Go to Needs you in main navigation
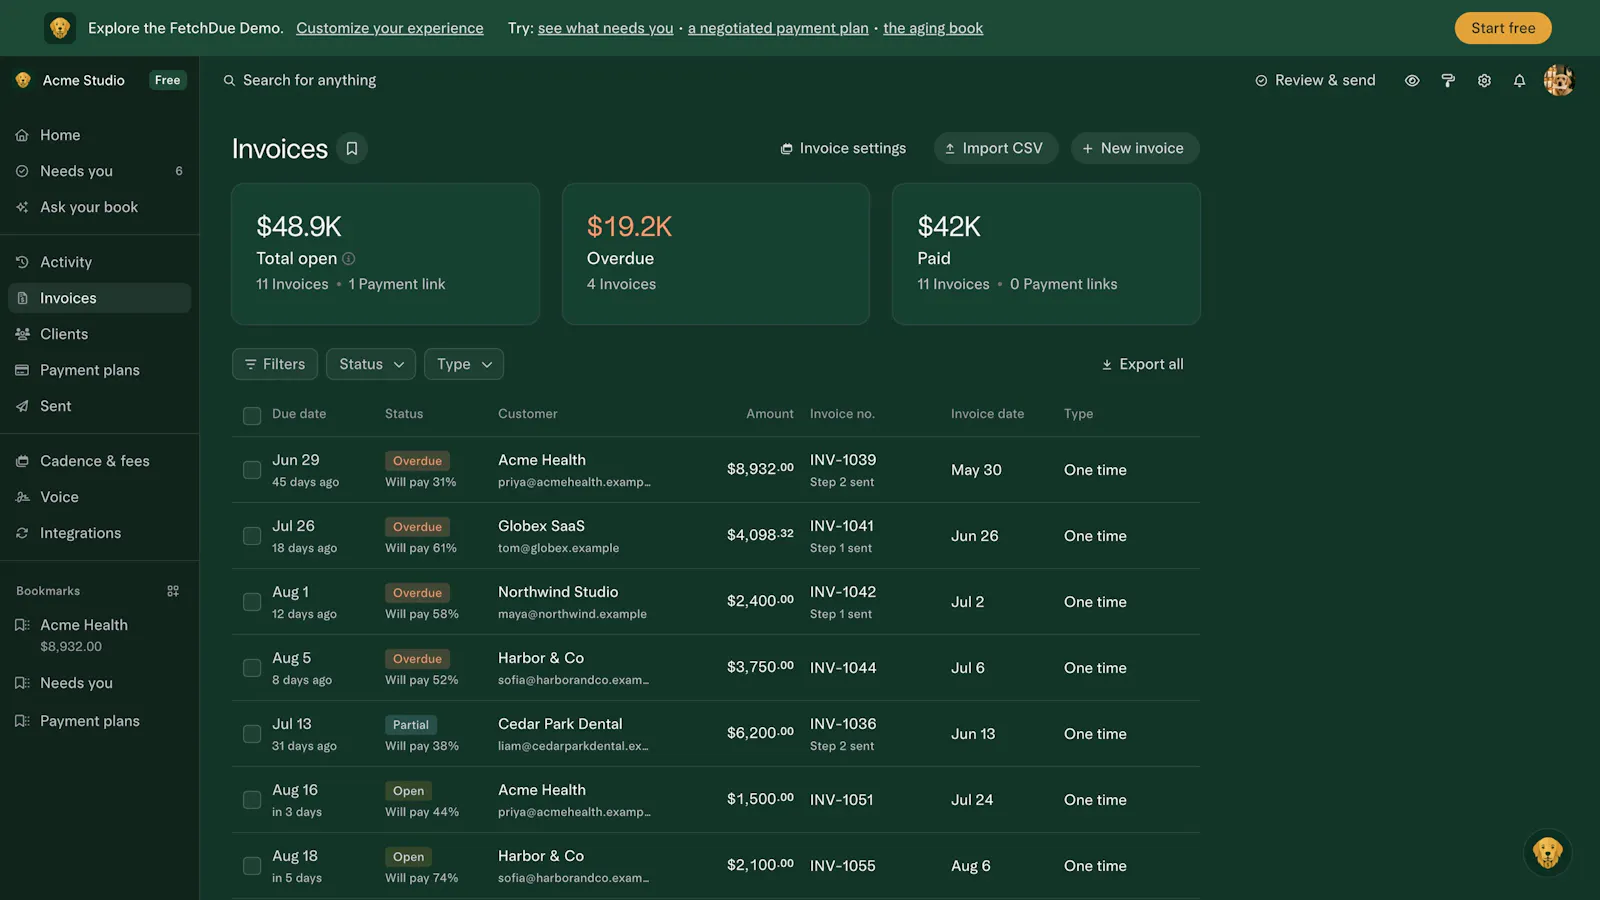This screenshot has width=1600, height=900. point(99,171)
